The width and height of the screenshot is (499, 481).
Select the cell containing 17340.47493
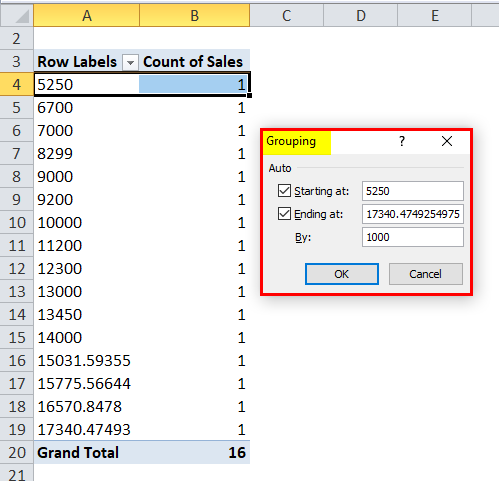[87, 430]
